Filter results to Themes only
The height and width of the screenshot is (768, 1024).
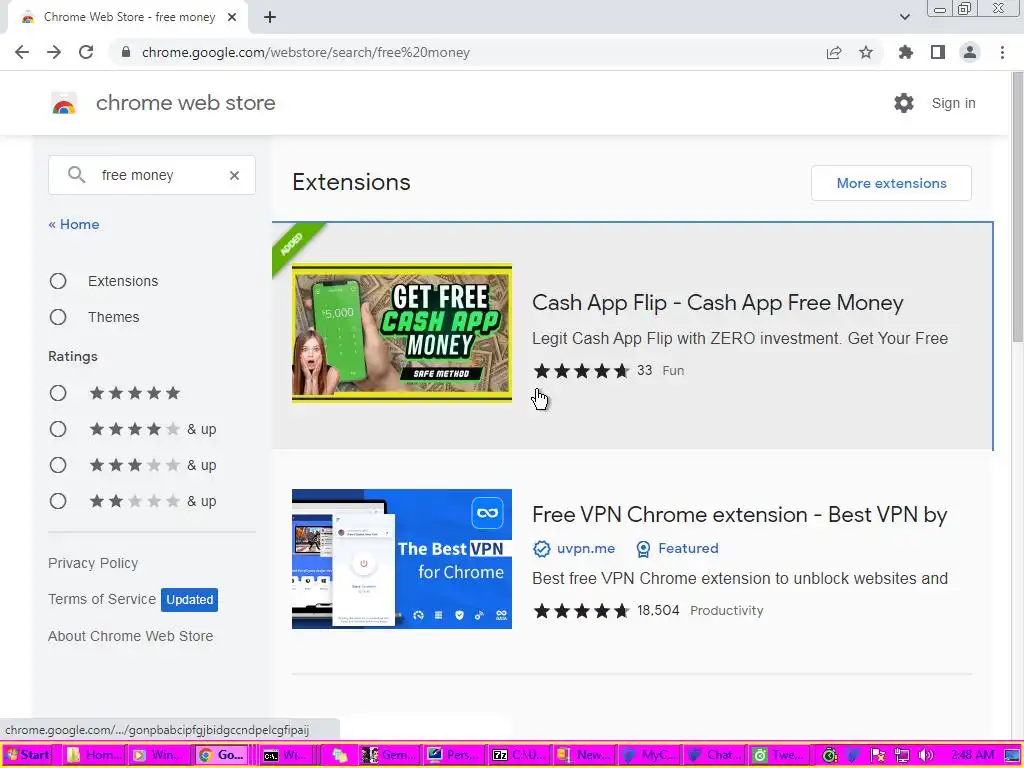click(x=58, y=317)
